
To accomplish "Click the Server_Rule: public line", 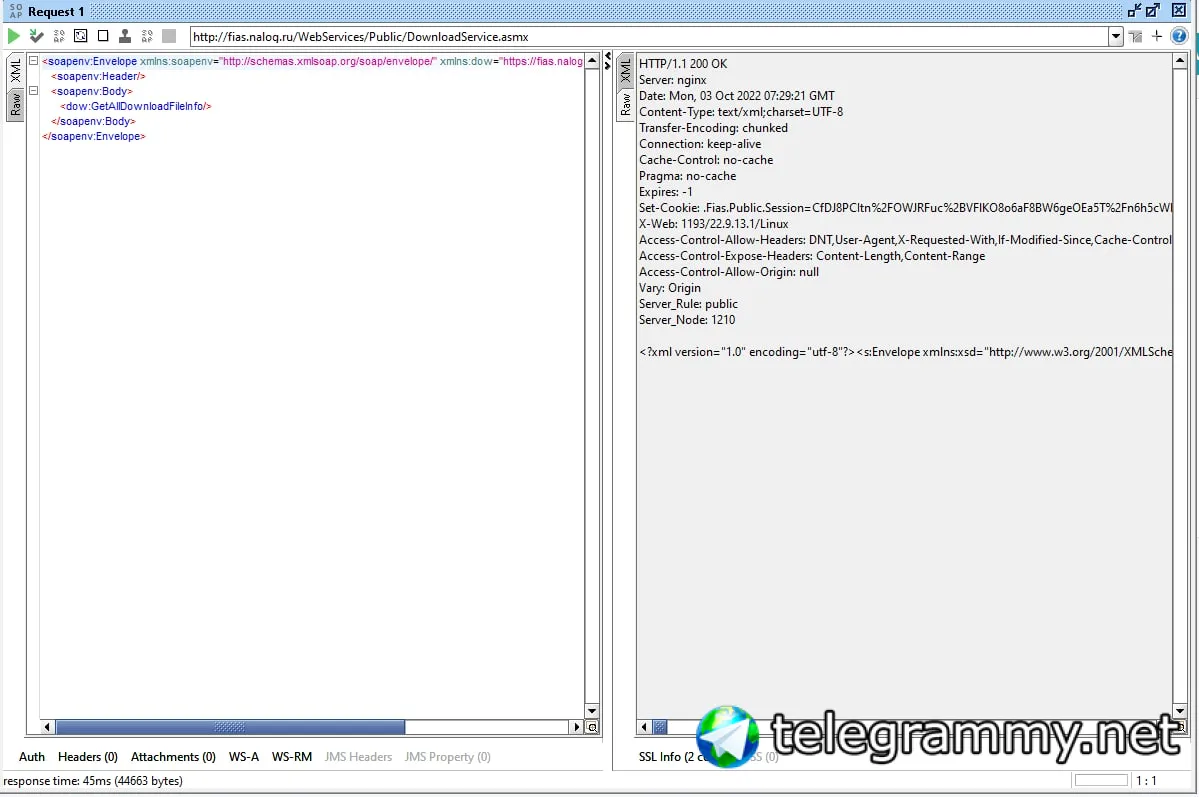I will coord(688,304).
